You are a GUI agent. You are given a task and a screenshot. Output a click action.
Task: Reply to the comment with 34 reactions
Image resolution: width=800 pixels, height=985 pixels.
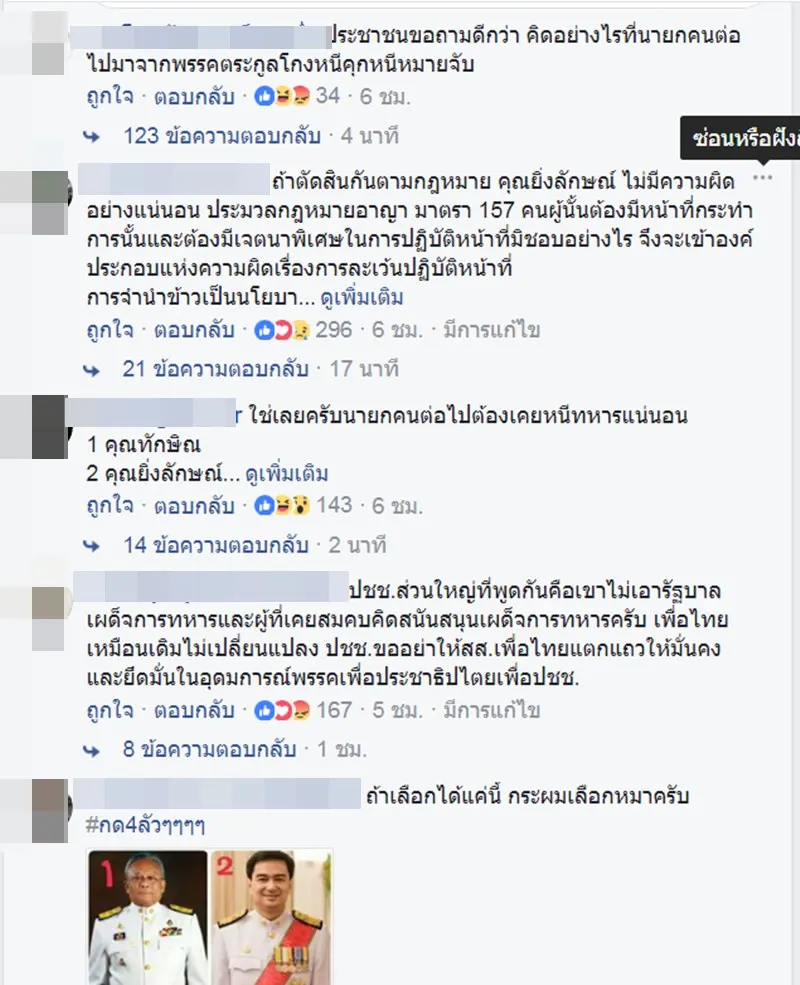pos(194,96)
